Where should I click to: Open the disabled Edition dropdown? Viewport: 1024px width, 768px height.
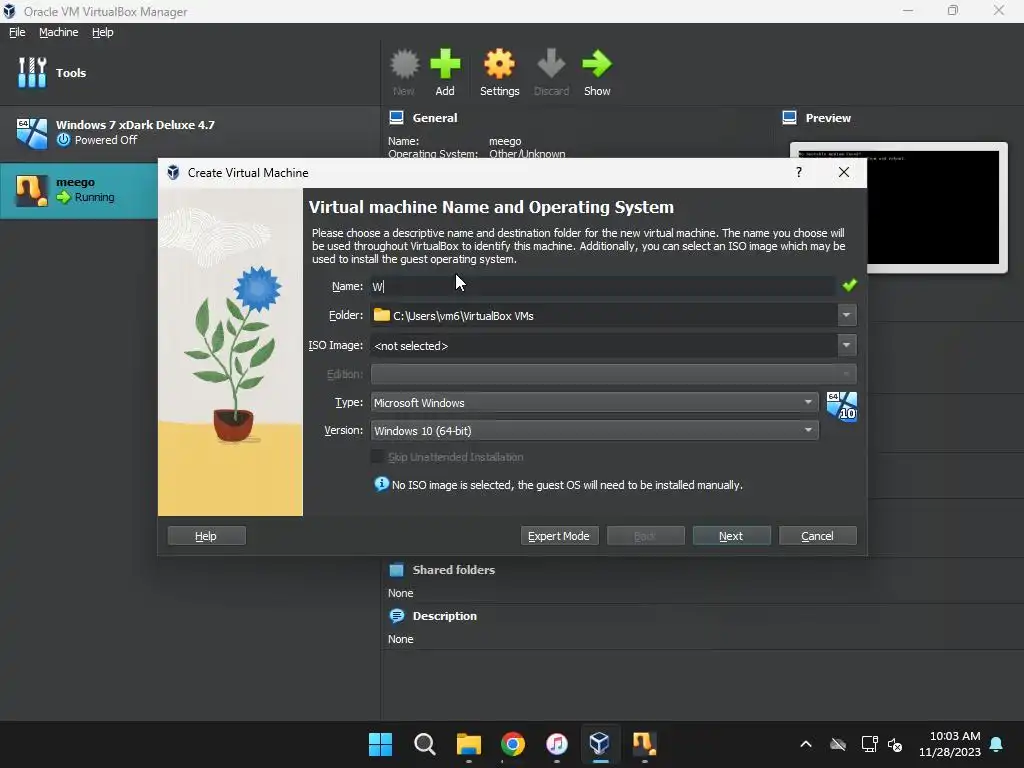click(x=613, y=374)
